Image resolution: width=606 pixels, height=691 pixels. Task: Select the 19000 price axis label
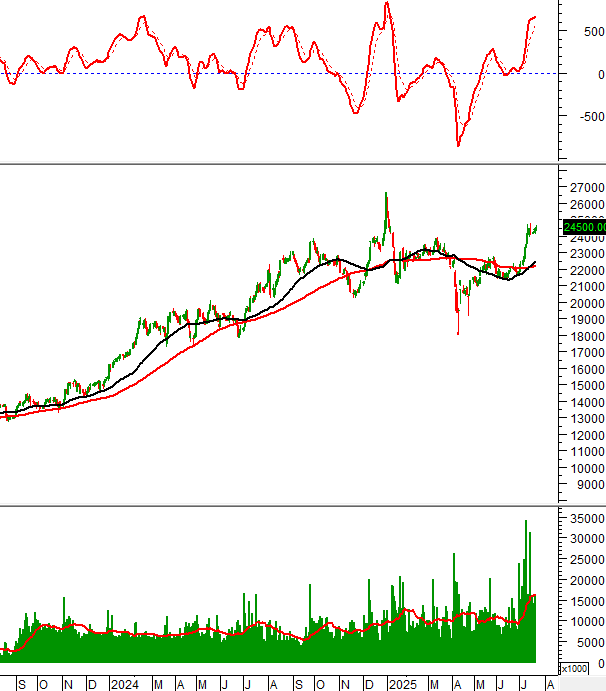587,320
